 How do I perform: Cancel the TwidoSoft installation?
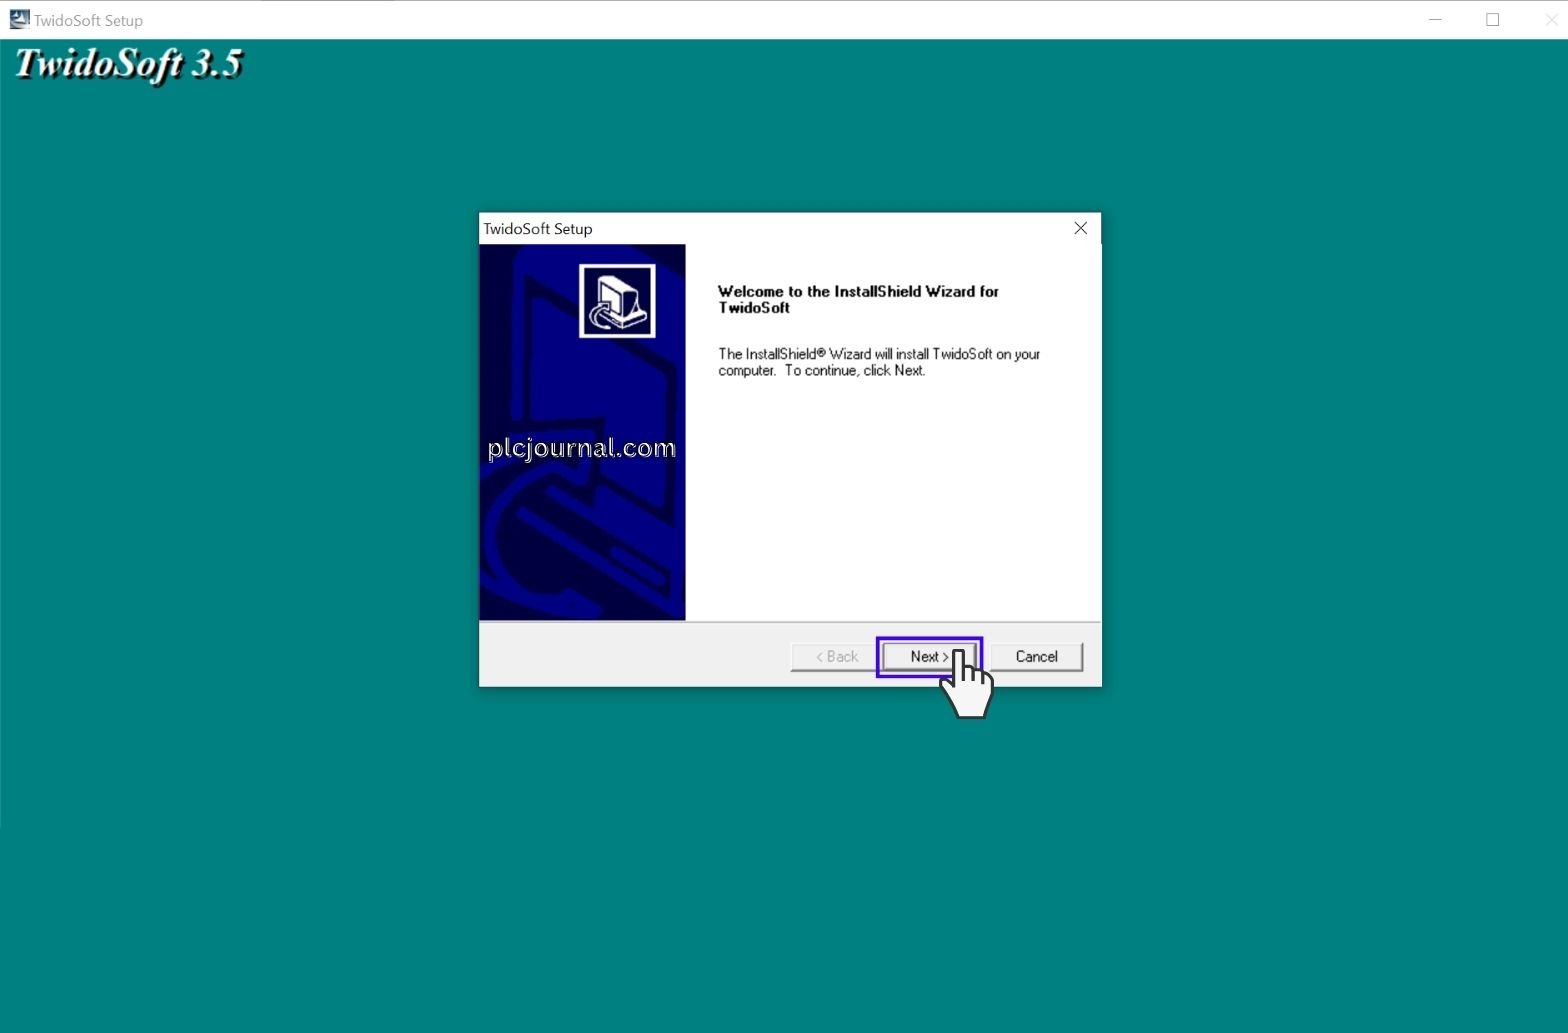click(1036, 657)
